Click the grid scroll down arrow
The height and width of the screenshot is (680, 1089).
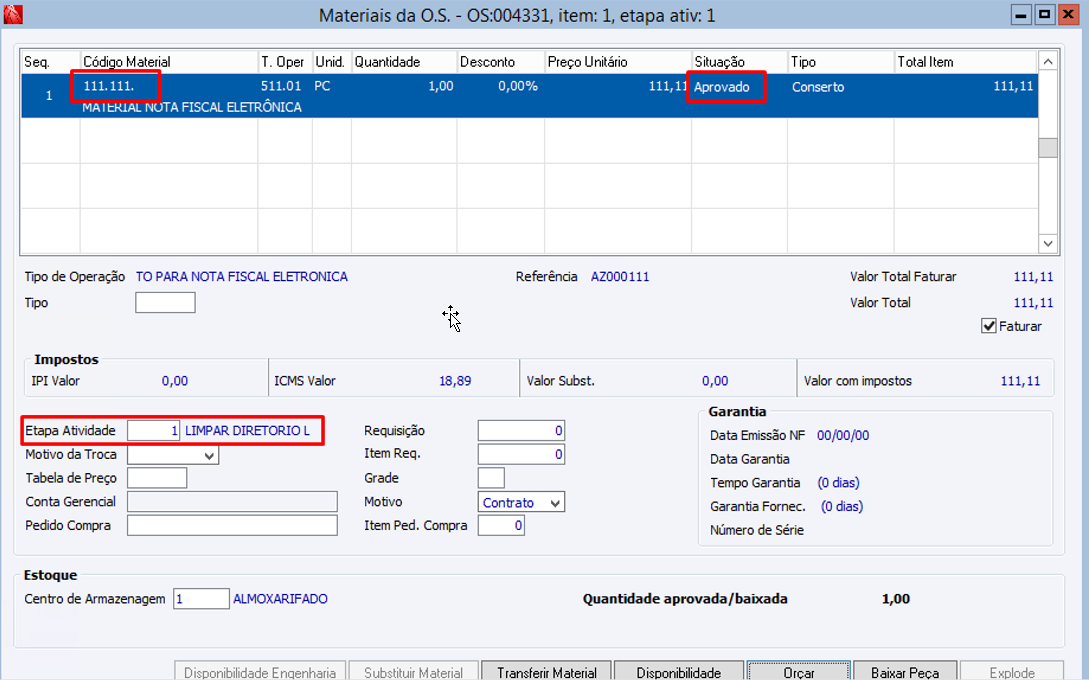click(1048, 243)
